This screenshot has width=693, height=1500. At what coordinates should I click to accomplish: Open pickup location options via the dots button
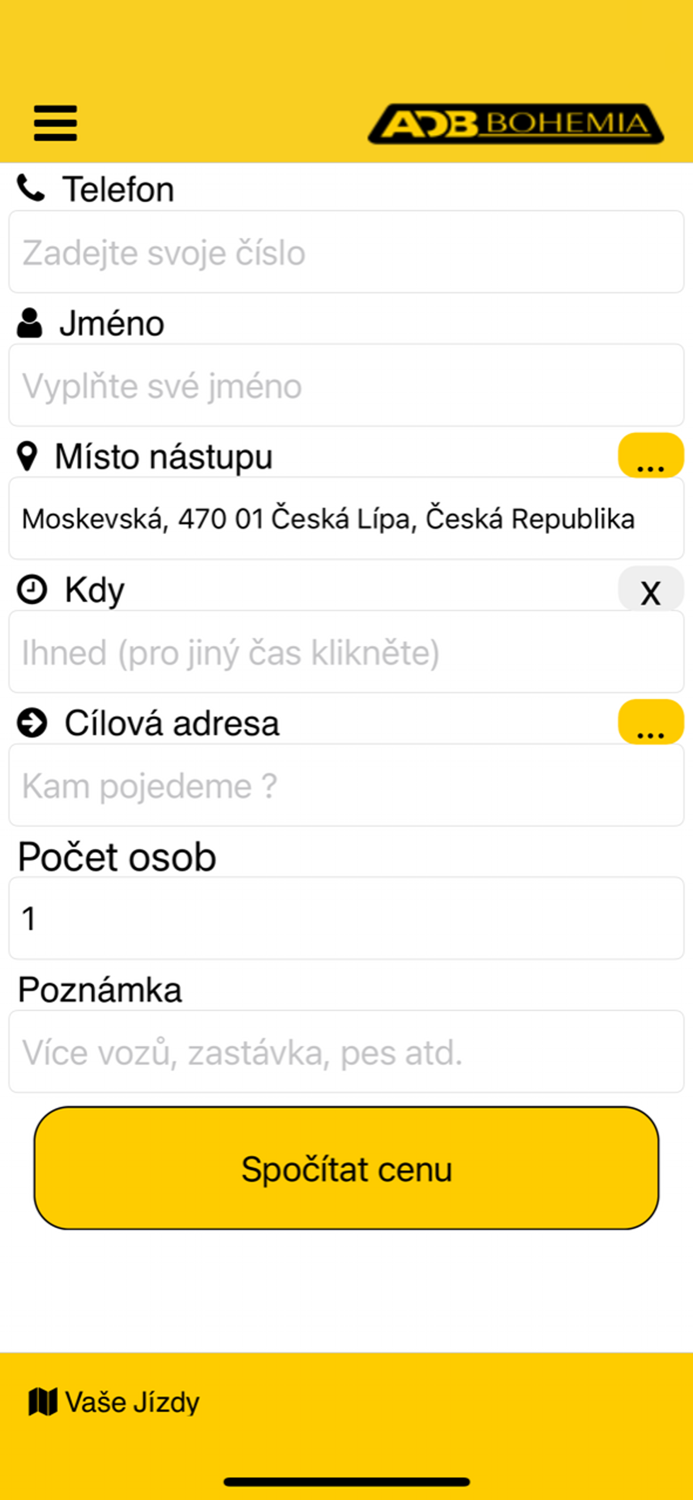pos(651,454)
